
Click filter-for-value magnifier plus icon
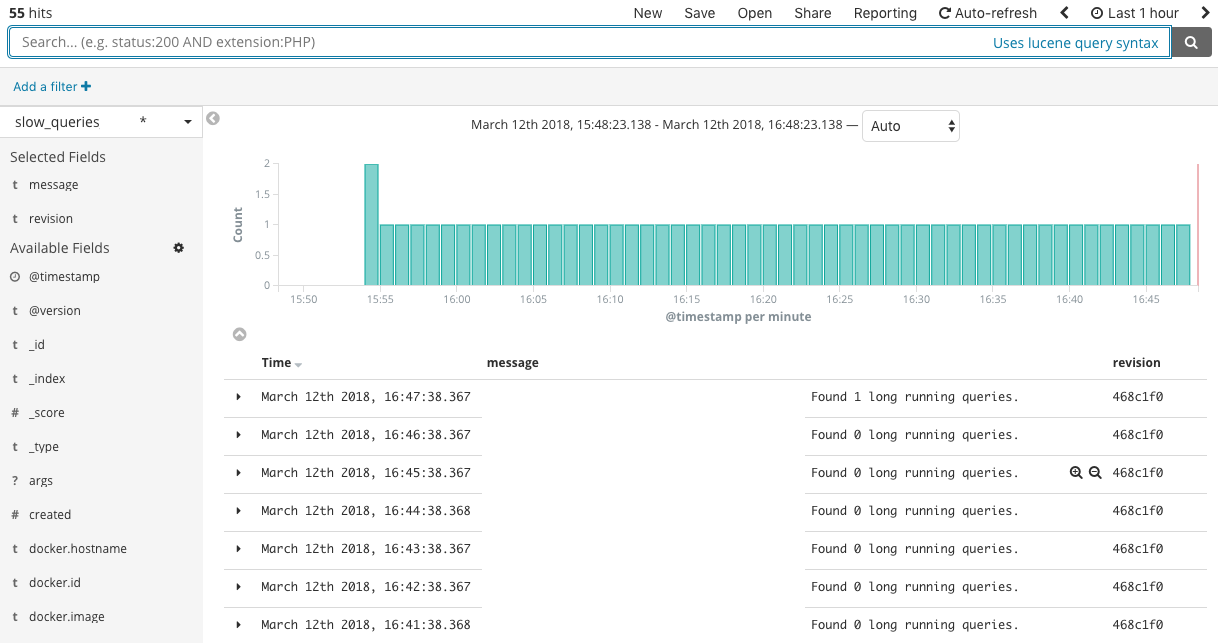click(1076, 473)
